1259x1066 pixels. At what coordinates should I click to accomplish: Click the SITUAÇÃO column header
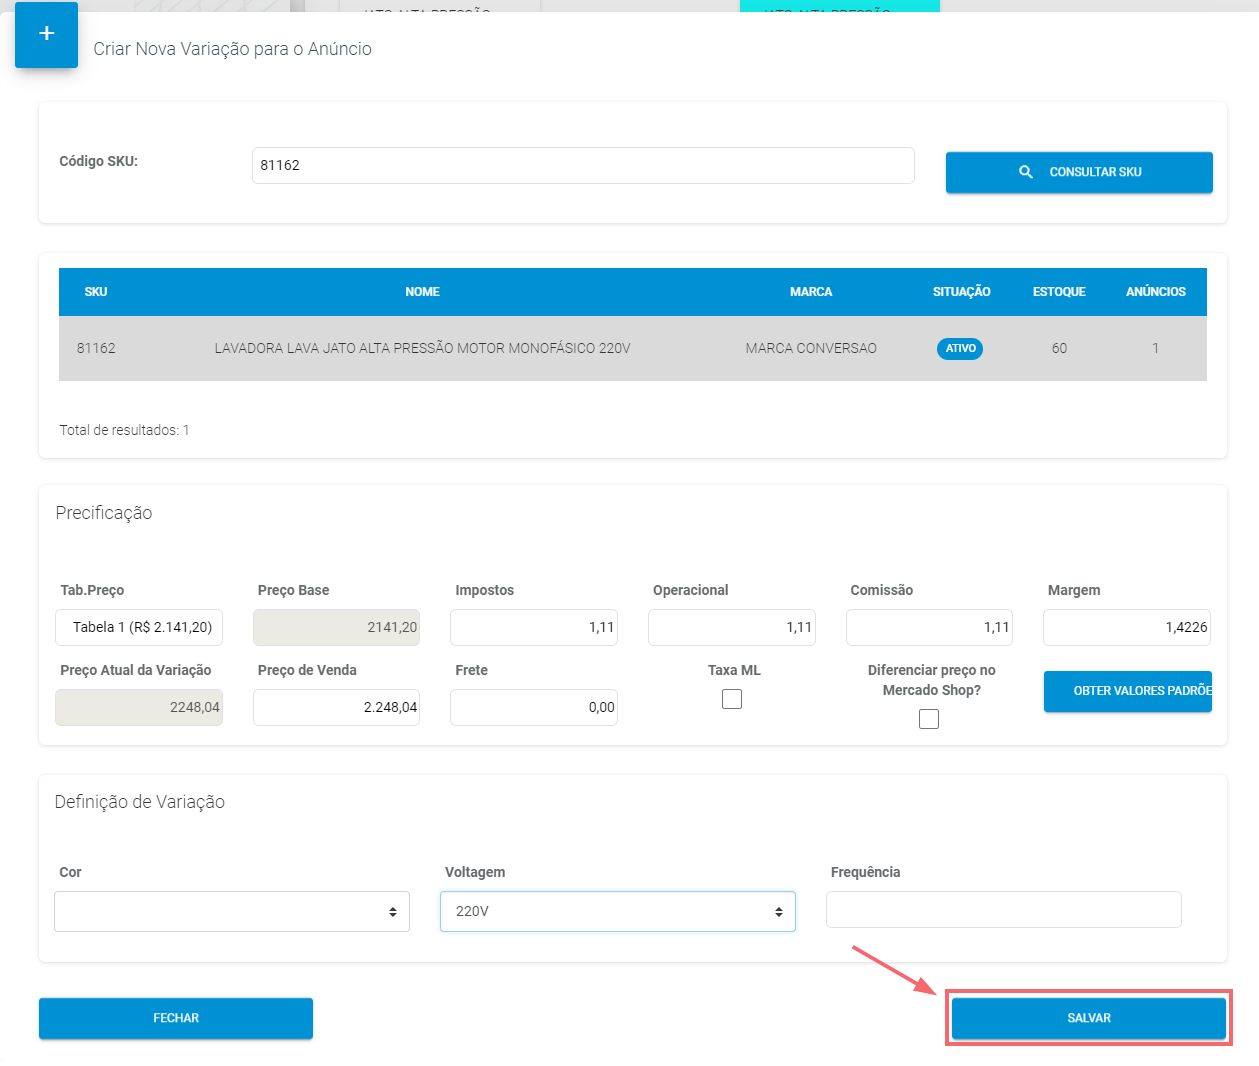pyautogui.click(x=962, y=292)
